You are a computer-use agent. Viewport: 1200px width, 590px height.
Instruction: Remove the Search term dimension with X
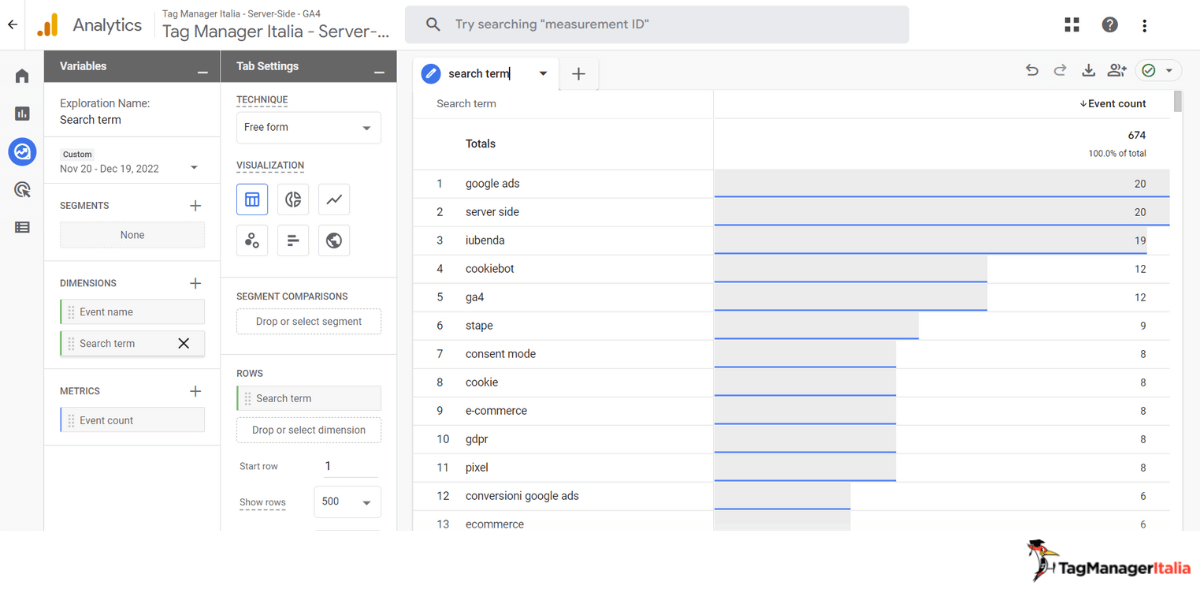(183, 343)
